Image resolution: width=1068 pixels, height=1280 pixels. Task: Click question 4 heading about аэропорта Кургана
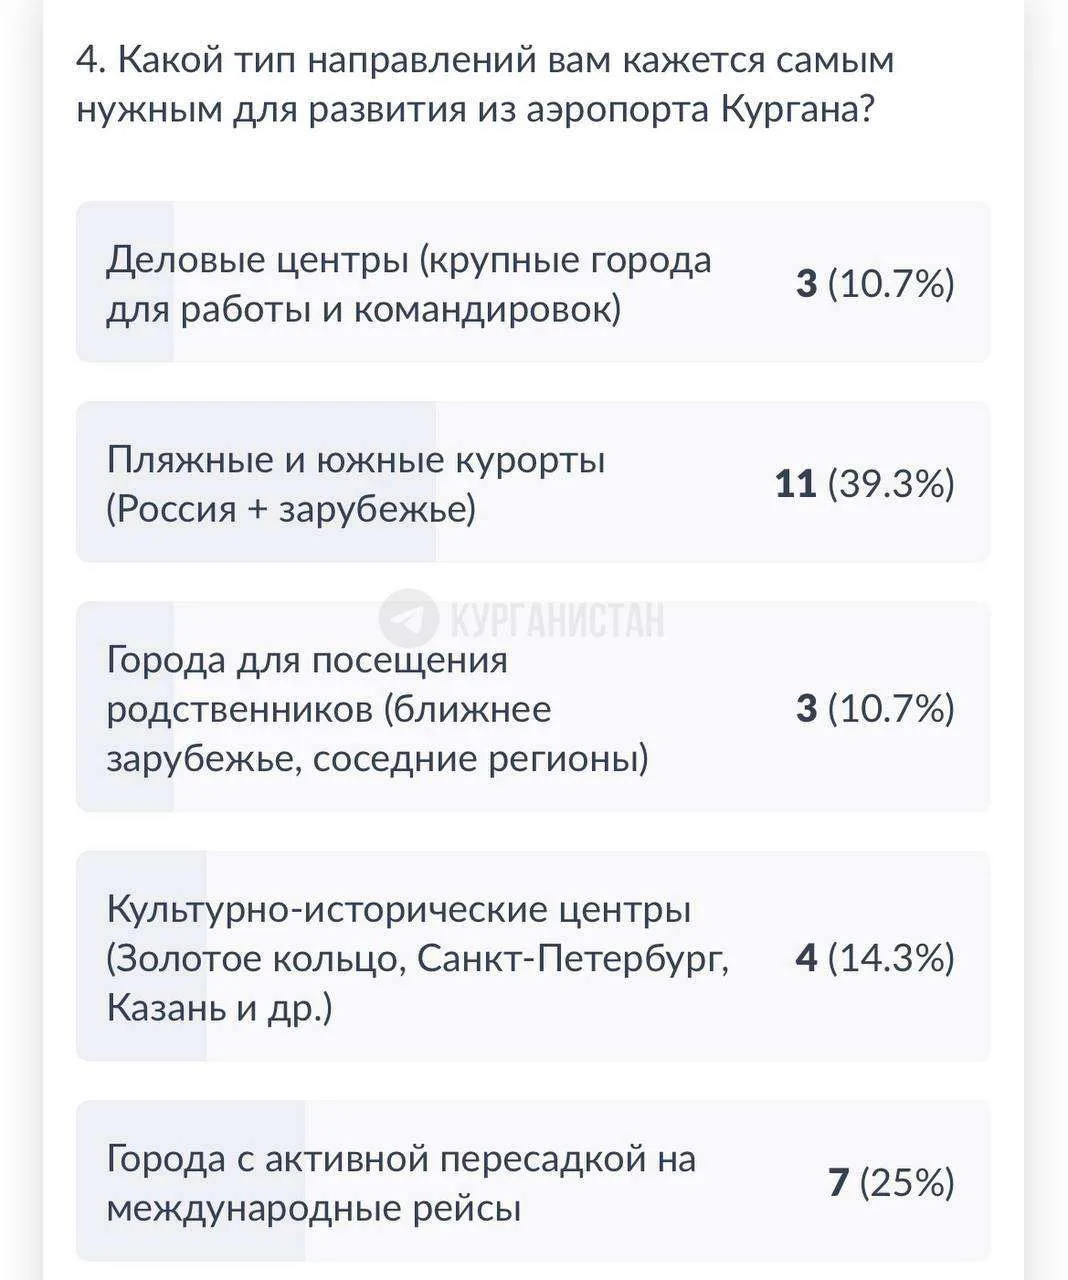[x=485, y=84]
